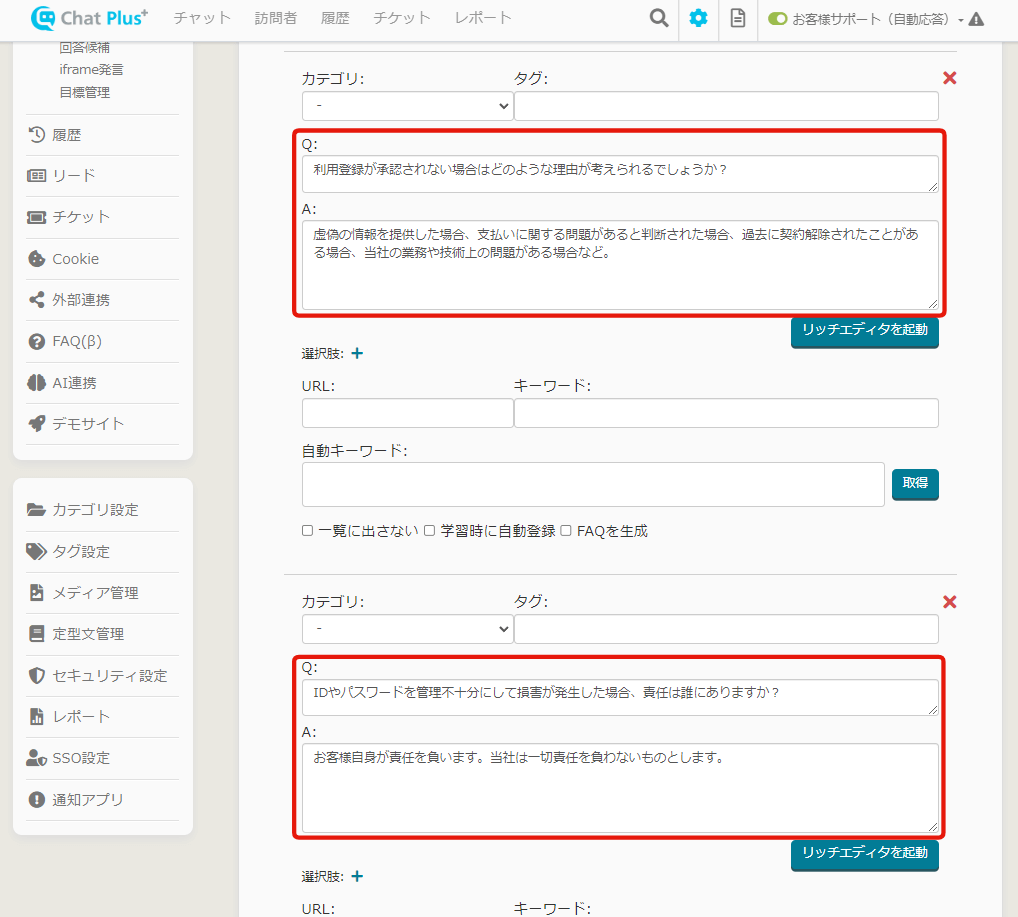Image resolution: width=1018 pixels, height=917 pixels.
Task: Click the 取得 button
Action: [x=915, y=483]
